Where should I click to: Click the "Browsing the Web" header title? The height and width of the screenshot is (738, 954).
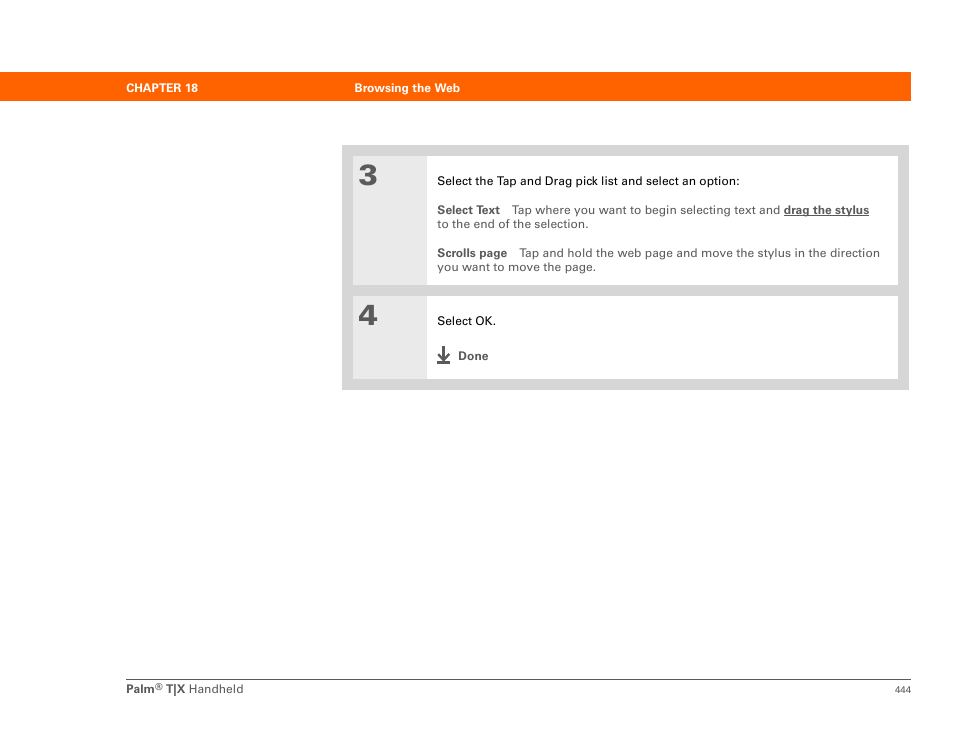pos(407,88)
